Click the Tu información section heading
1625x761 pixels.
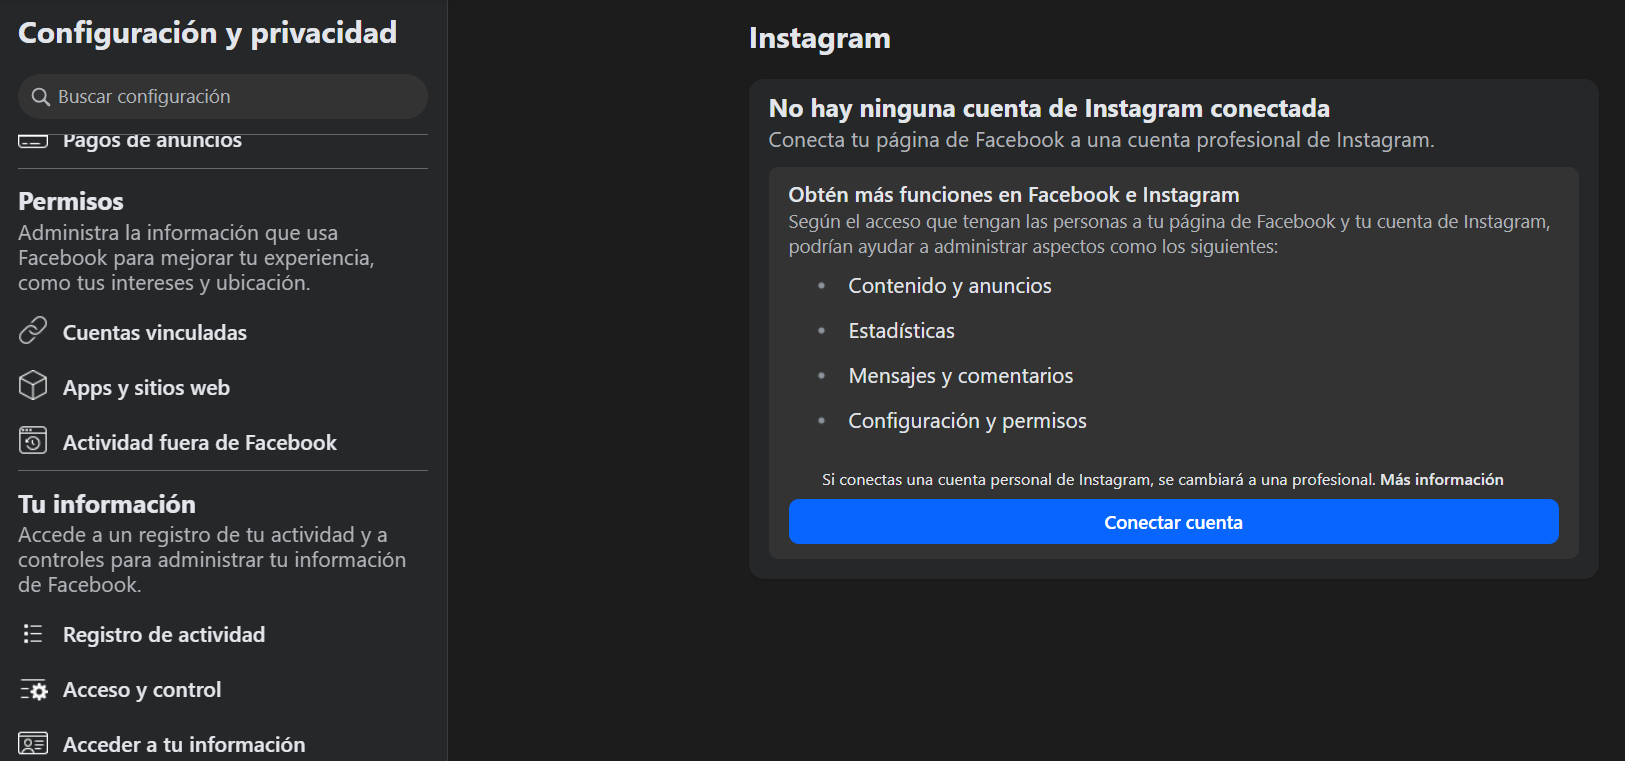107,504
